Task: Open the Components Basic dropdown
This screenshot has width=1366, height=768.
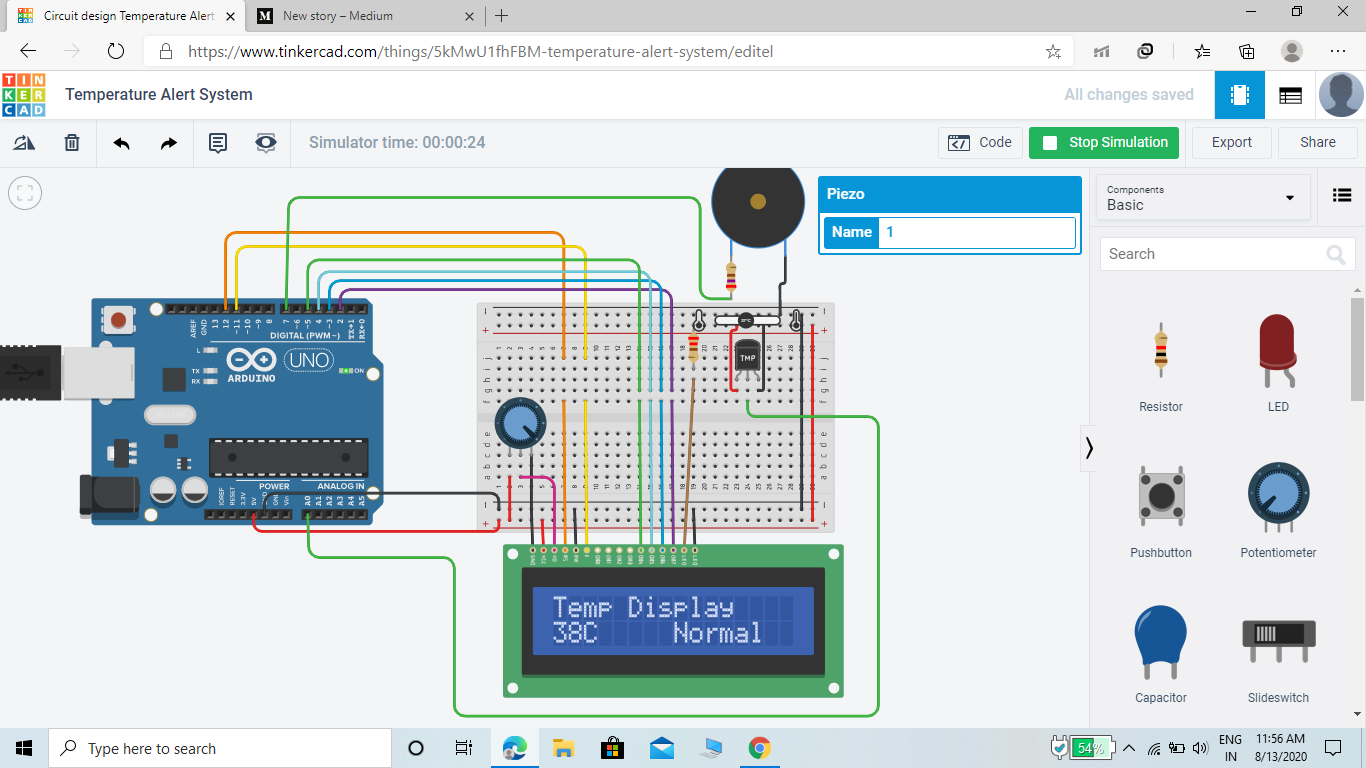Action: [1202, 197]
